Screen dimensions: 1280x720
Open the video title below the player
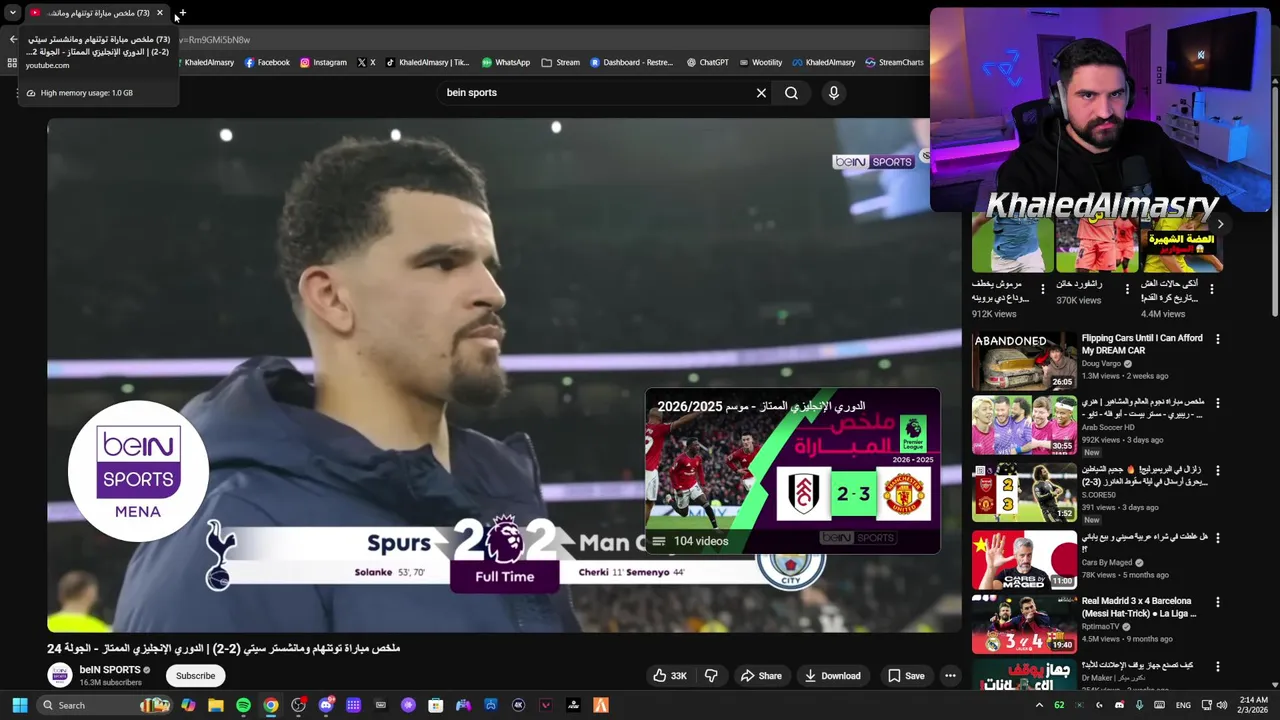click(x=224, y=648)
